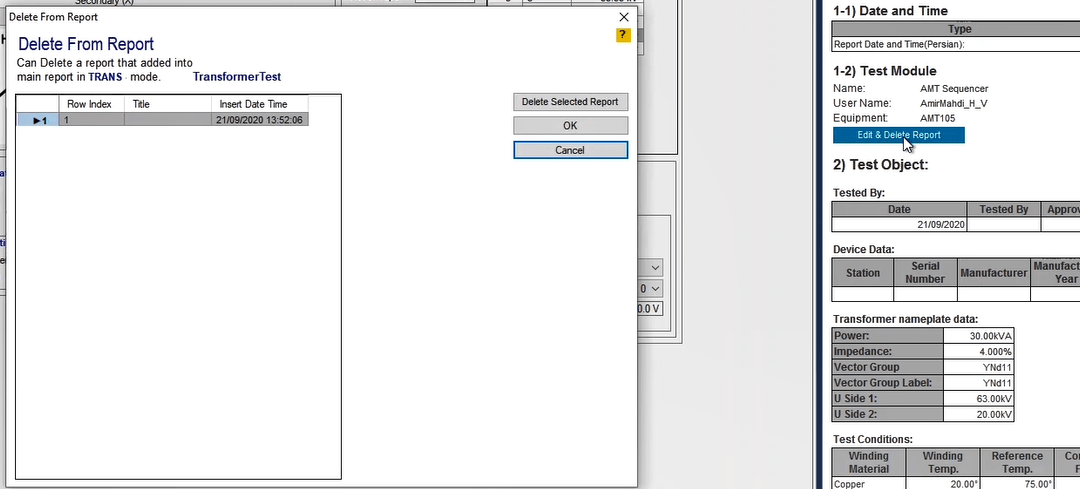This screenshot has width=1080, height=489.
Task: Click the 63.00kV U Side 1 value
Action: 979,399
